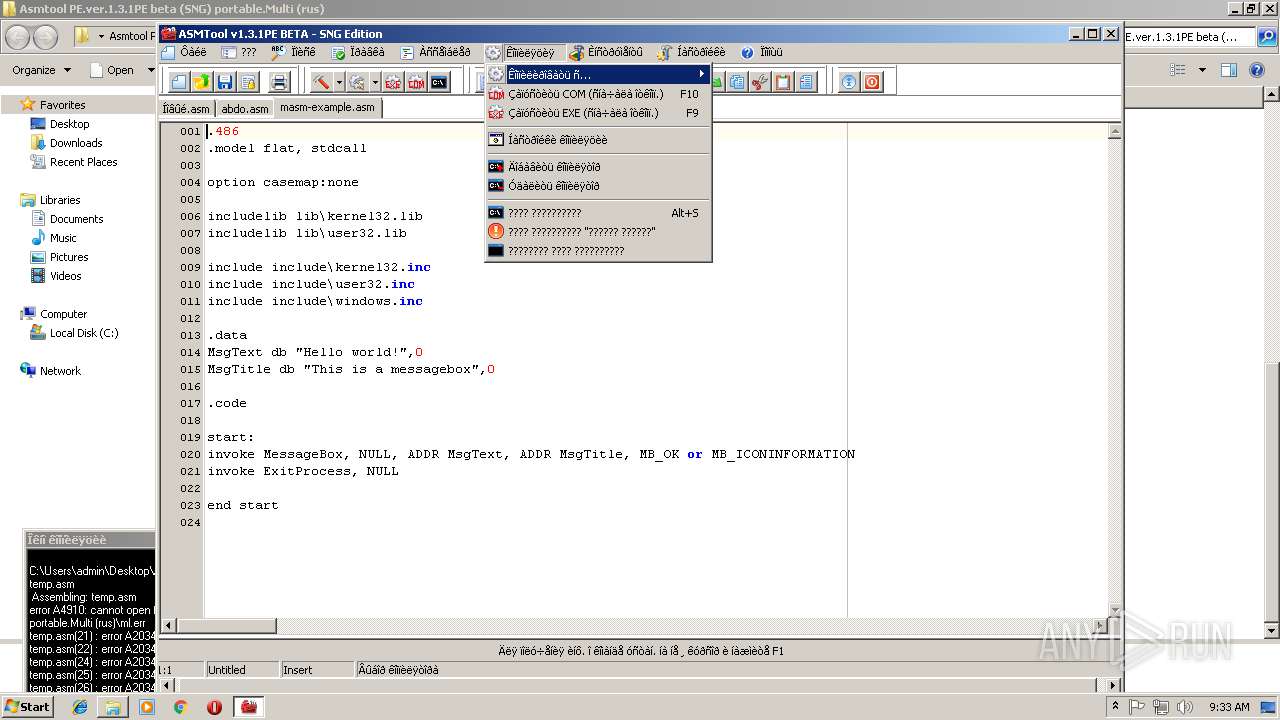Viewport: 1280px width, 720px height.
Task: Click the Cut scissors toolbar icon
Action: (x=760, y=82)
